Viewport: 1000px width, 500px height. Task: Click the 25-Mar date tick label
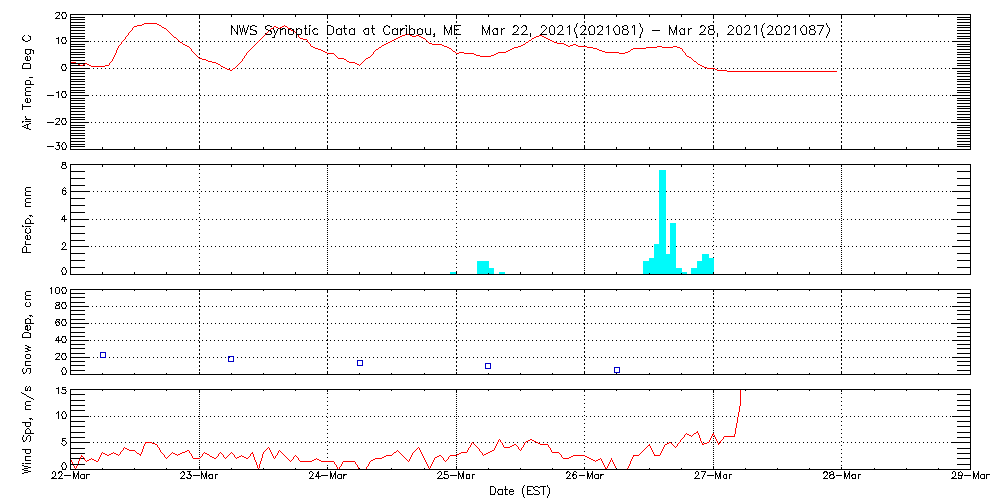click(457, 478)
